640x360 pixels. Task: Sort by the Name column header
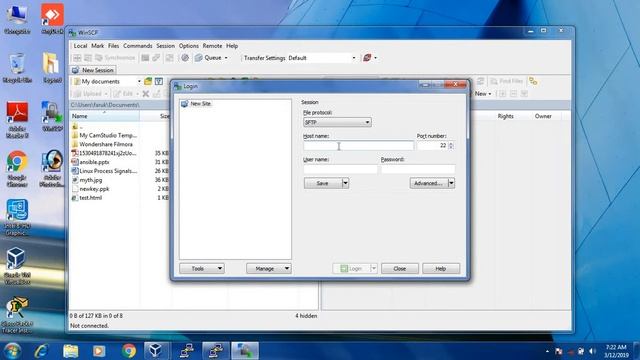click(104, 116)
